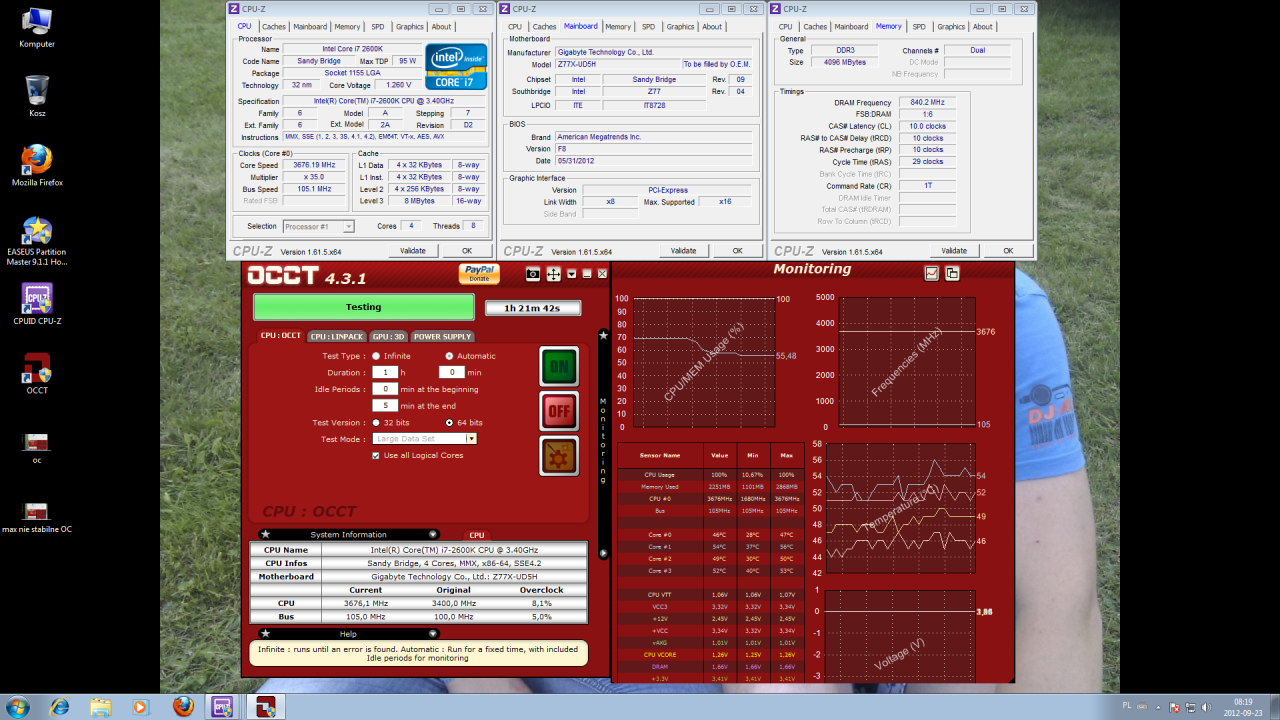1280x720 pixels.
Task: Select the CPU : OCCT tab
Action: 280,336
